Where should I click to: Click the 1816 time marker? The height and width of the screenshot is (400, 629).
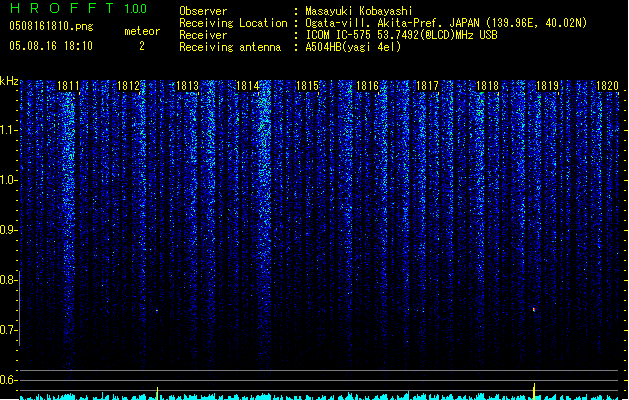(367, 86)
